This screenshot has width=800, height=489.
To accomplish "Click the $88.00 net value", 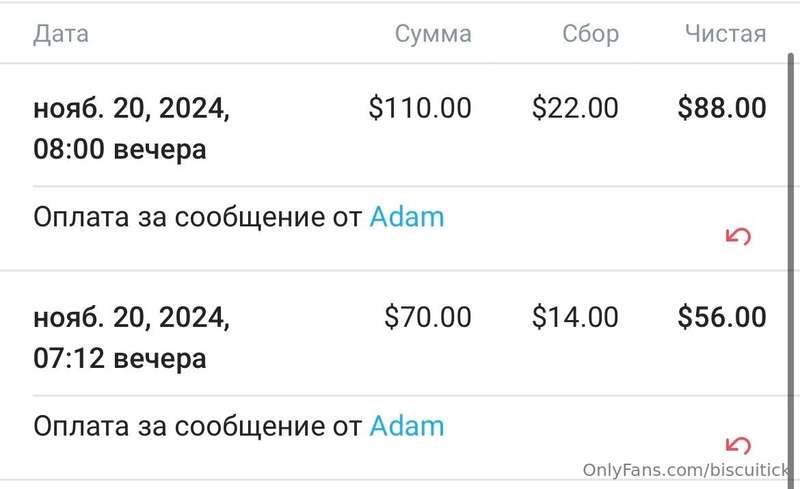I will click(722, 108).
